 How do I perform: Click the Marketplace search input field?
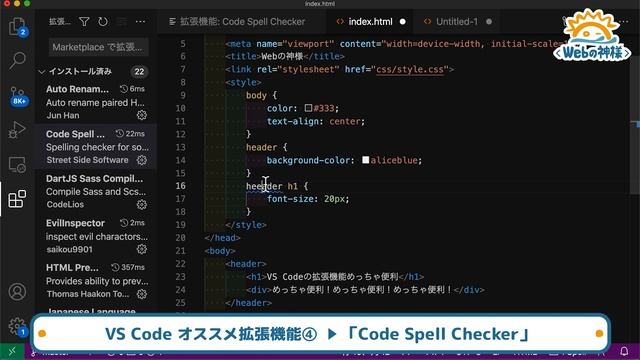[98, 47]
